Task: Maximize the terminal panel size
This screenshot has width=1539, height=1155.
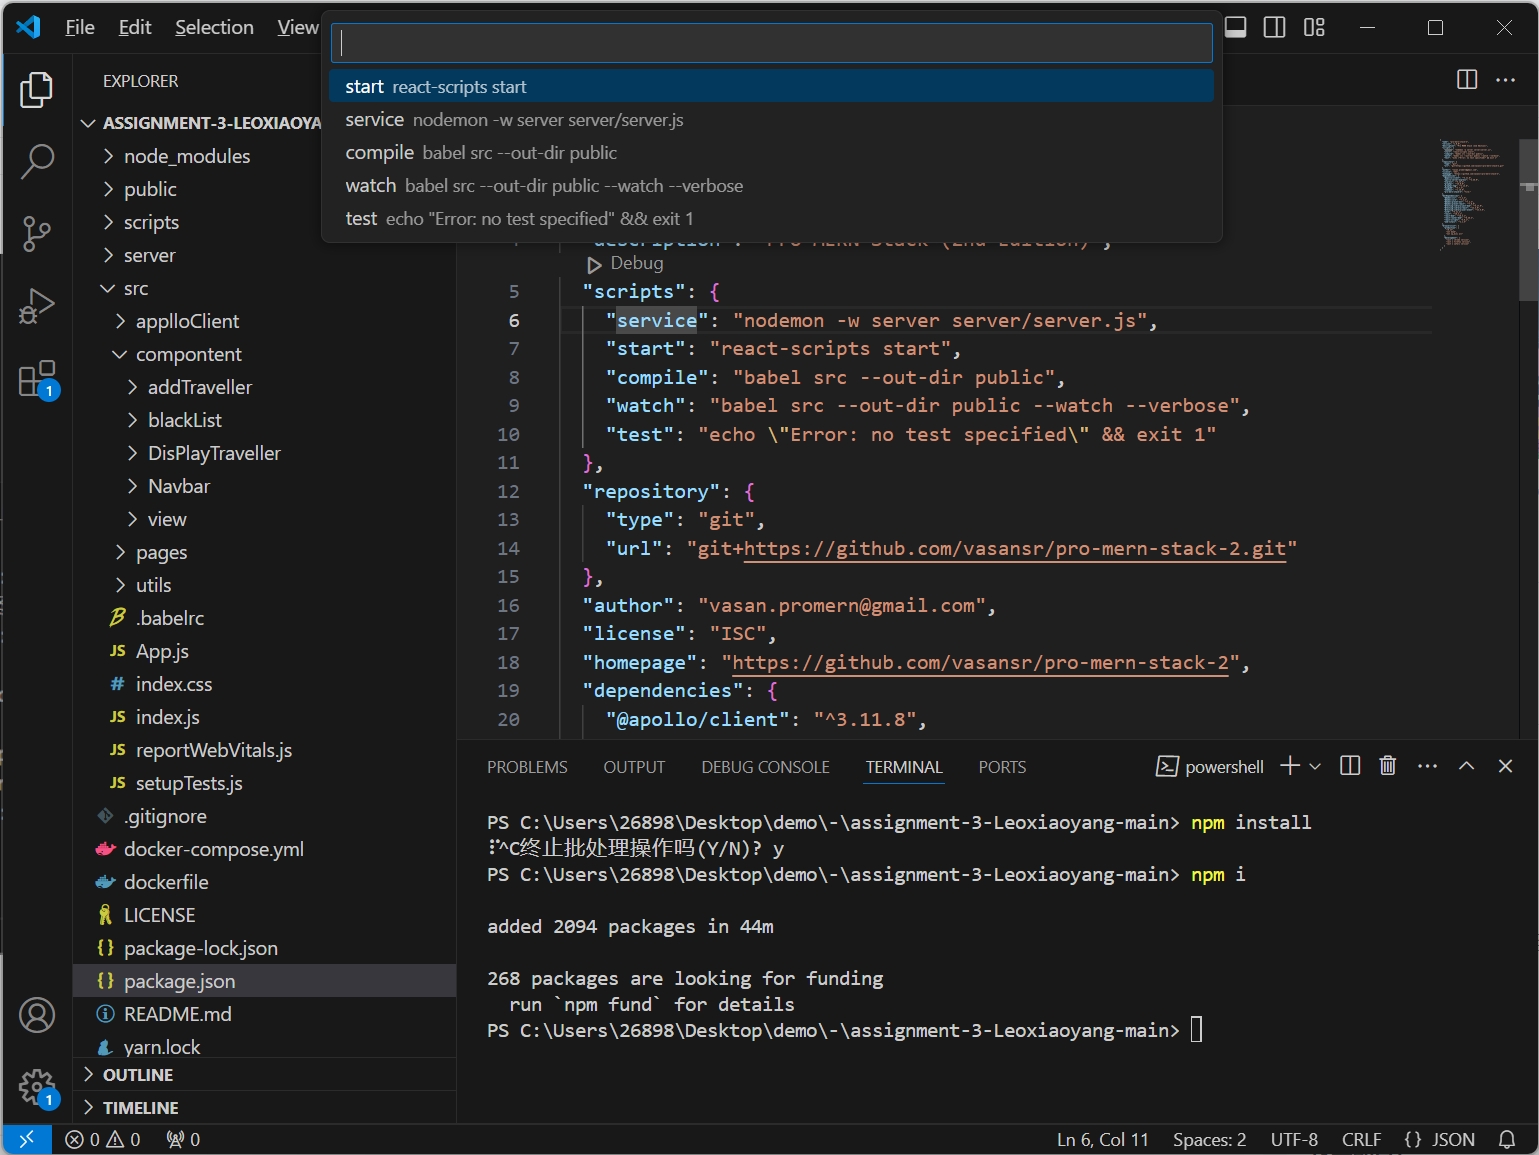Action: click(1466, 766)
